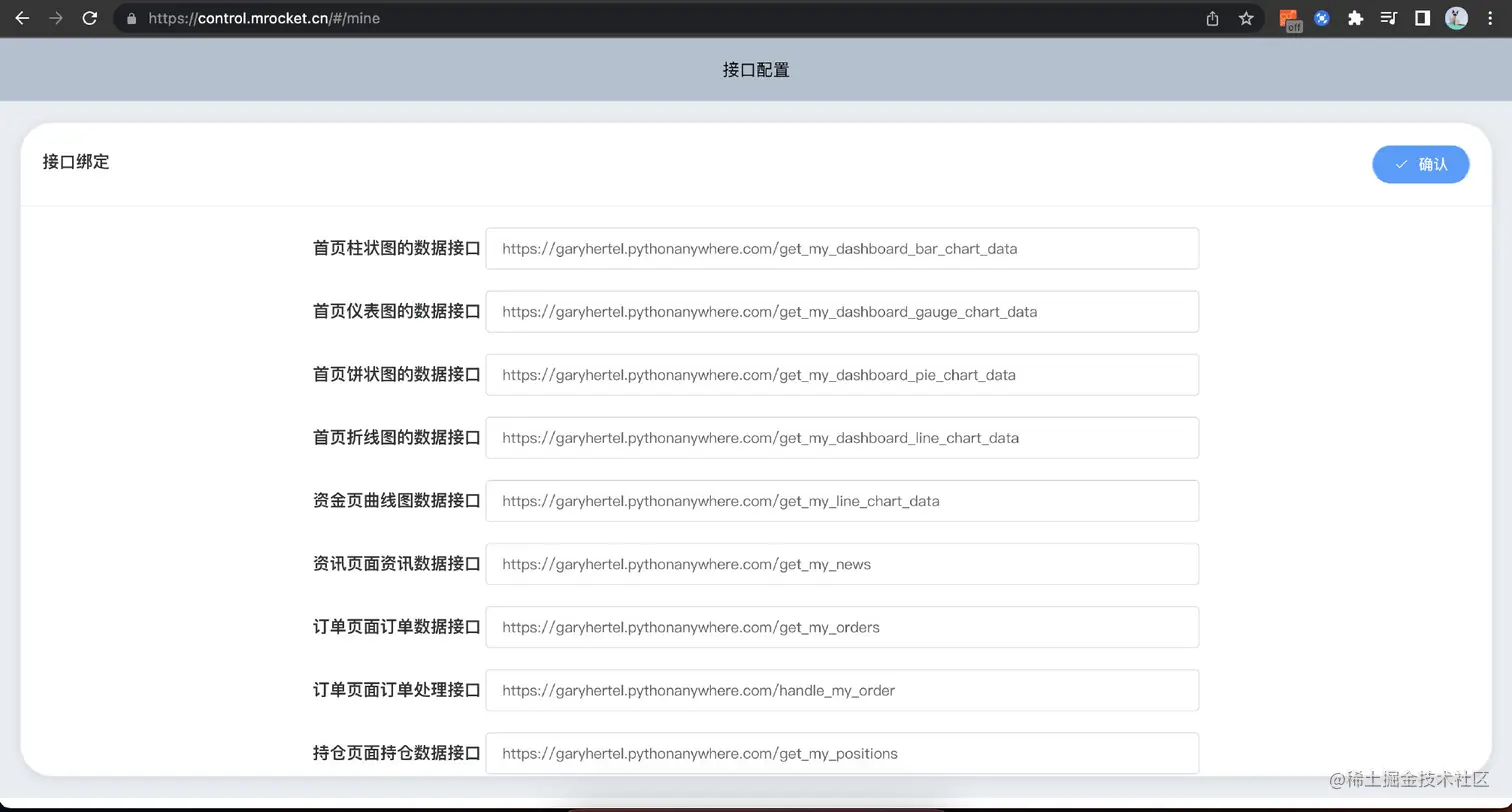Open the orange extension icon

point(1290,19)
